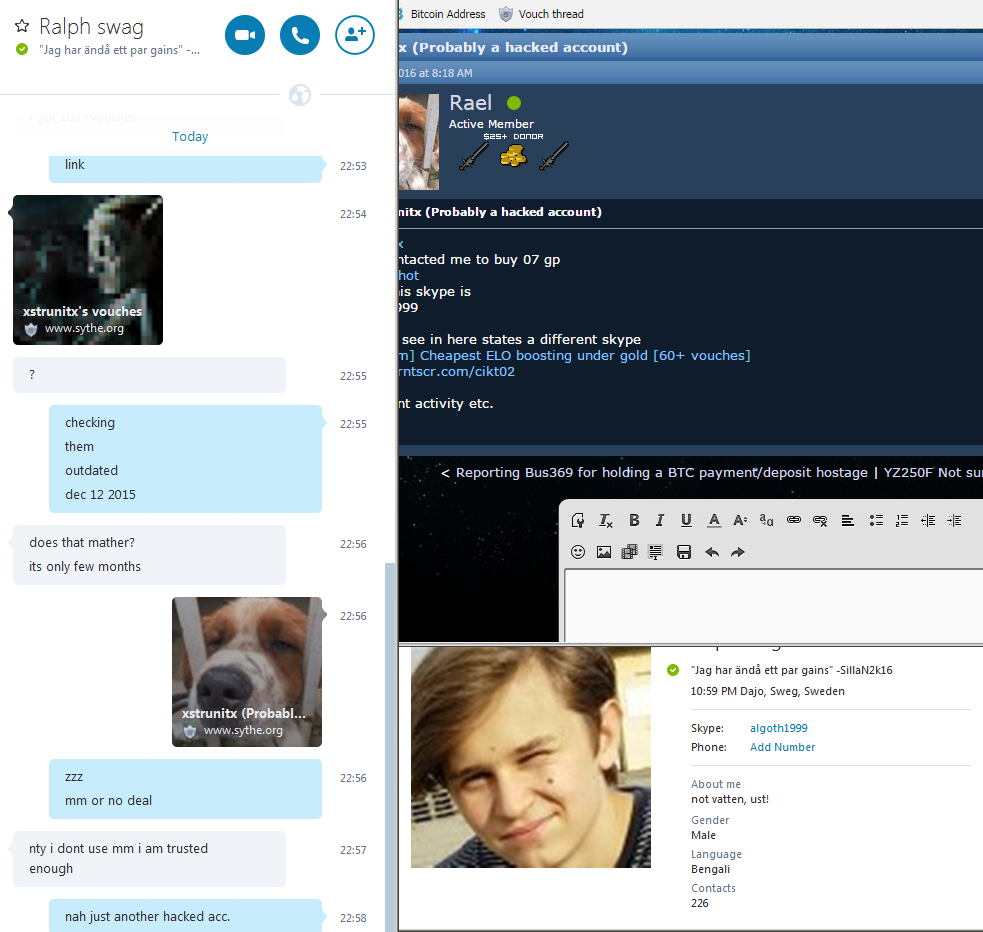Viewport: 983px width, 932px height.
Task: Indent the text in the editor
Action: pyautogui.click(x=954, y=520)
